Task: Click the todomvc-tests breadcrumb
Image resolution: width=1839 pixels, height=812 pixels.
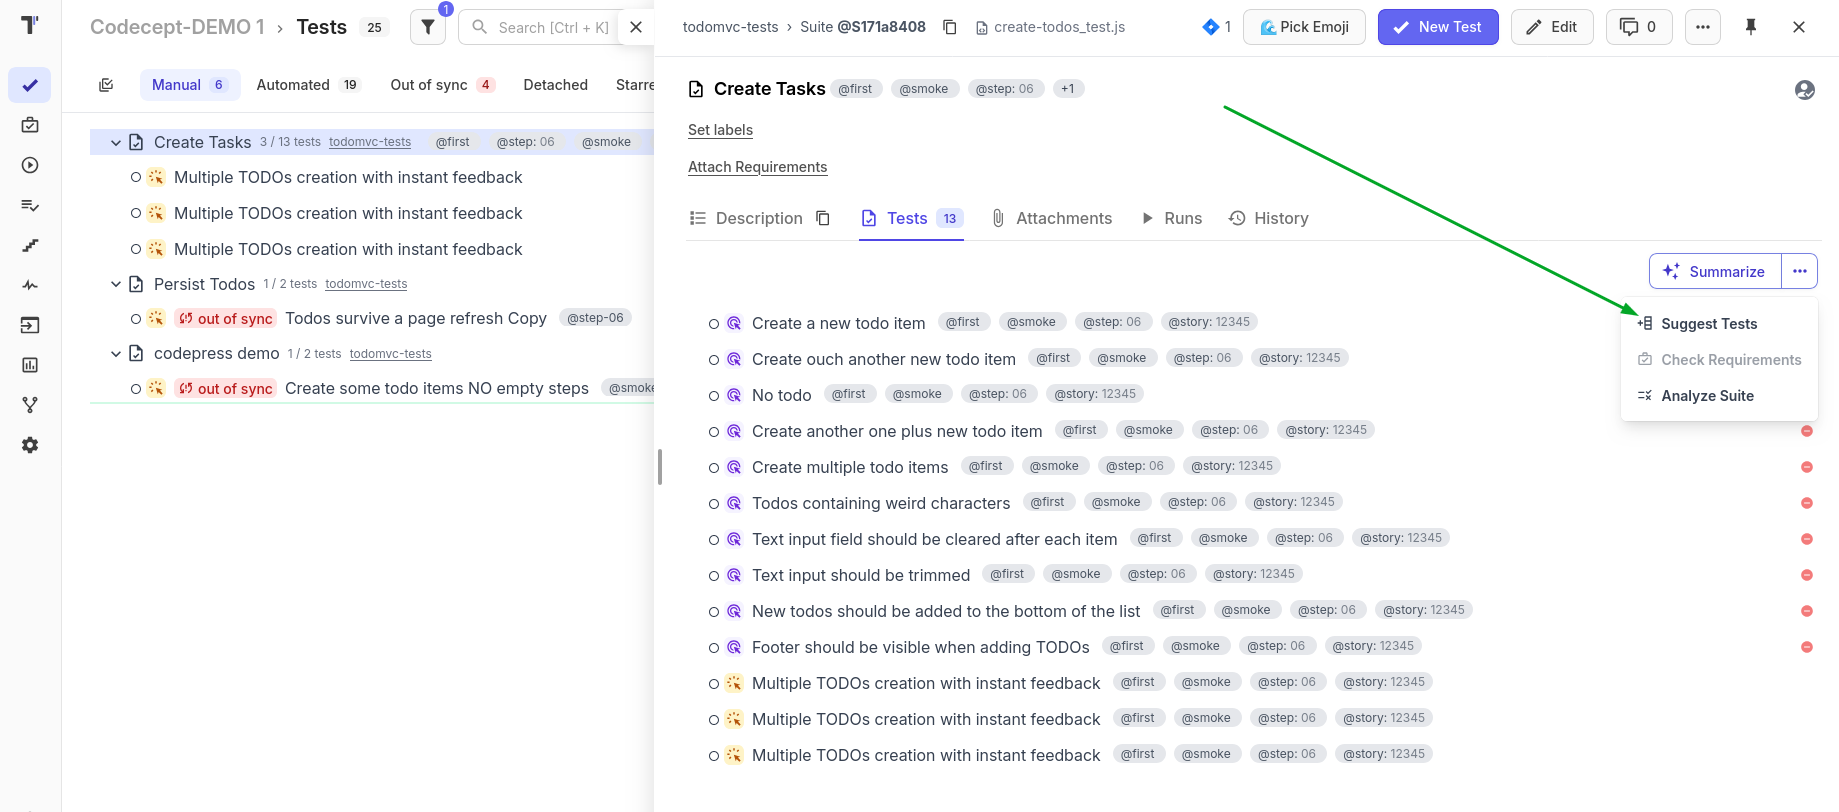Action: 730,27
